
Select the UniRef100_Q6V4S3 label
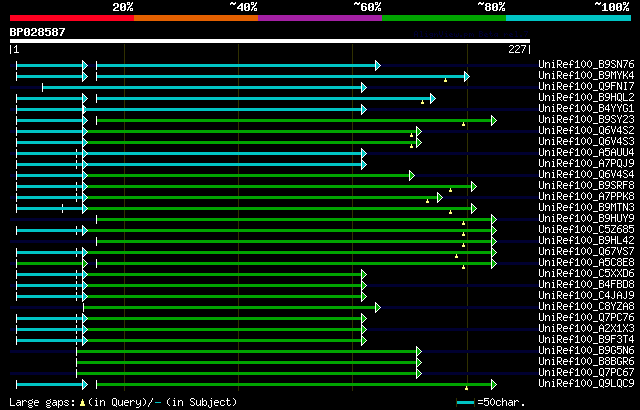pos(586,142)
